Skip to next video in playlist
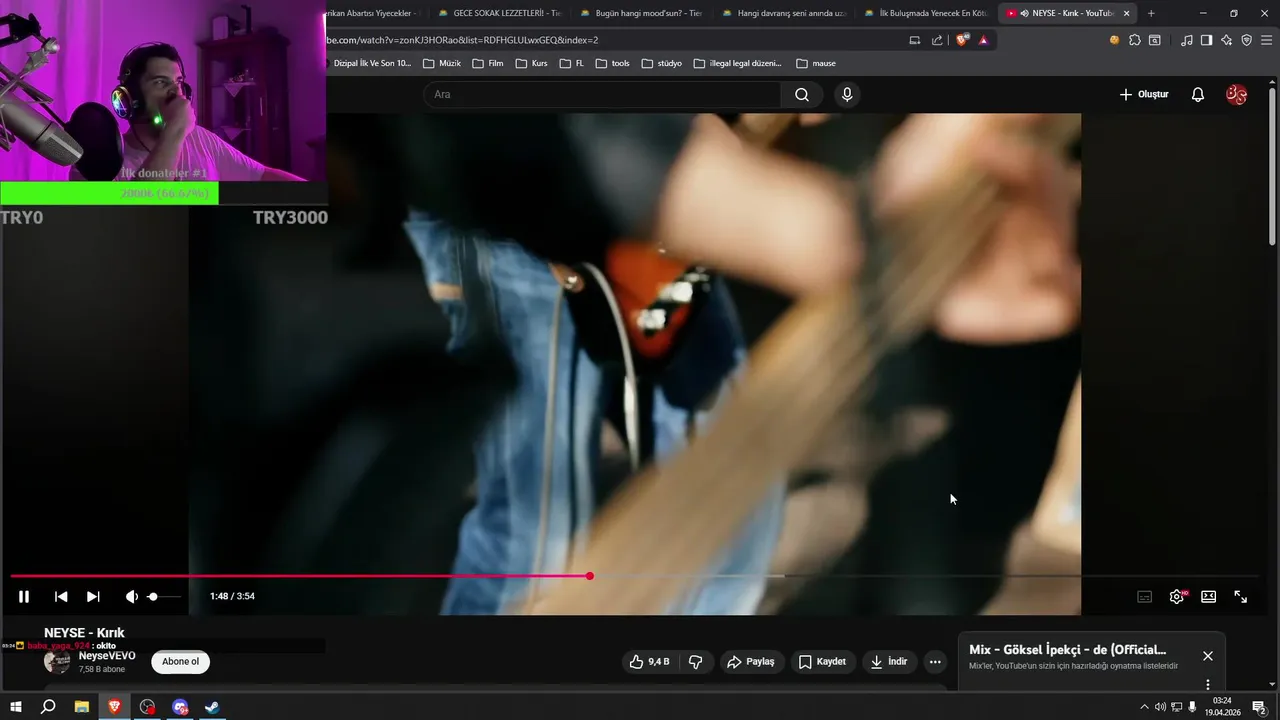This screenshot has height=720, width=1280. tap(93, 596)
